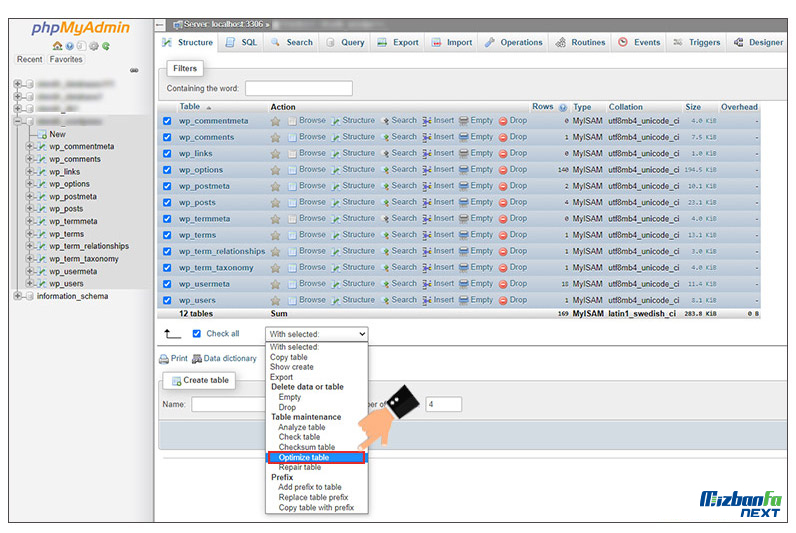Collapse the top panel minus icon
796x533 pixels.
[160, 24]
